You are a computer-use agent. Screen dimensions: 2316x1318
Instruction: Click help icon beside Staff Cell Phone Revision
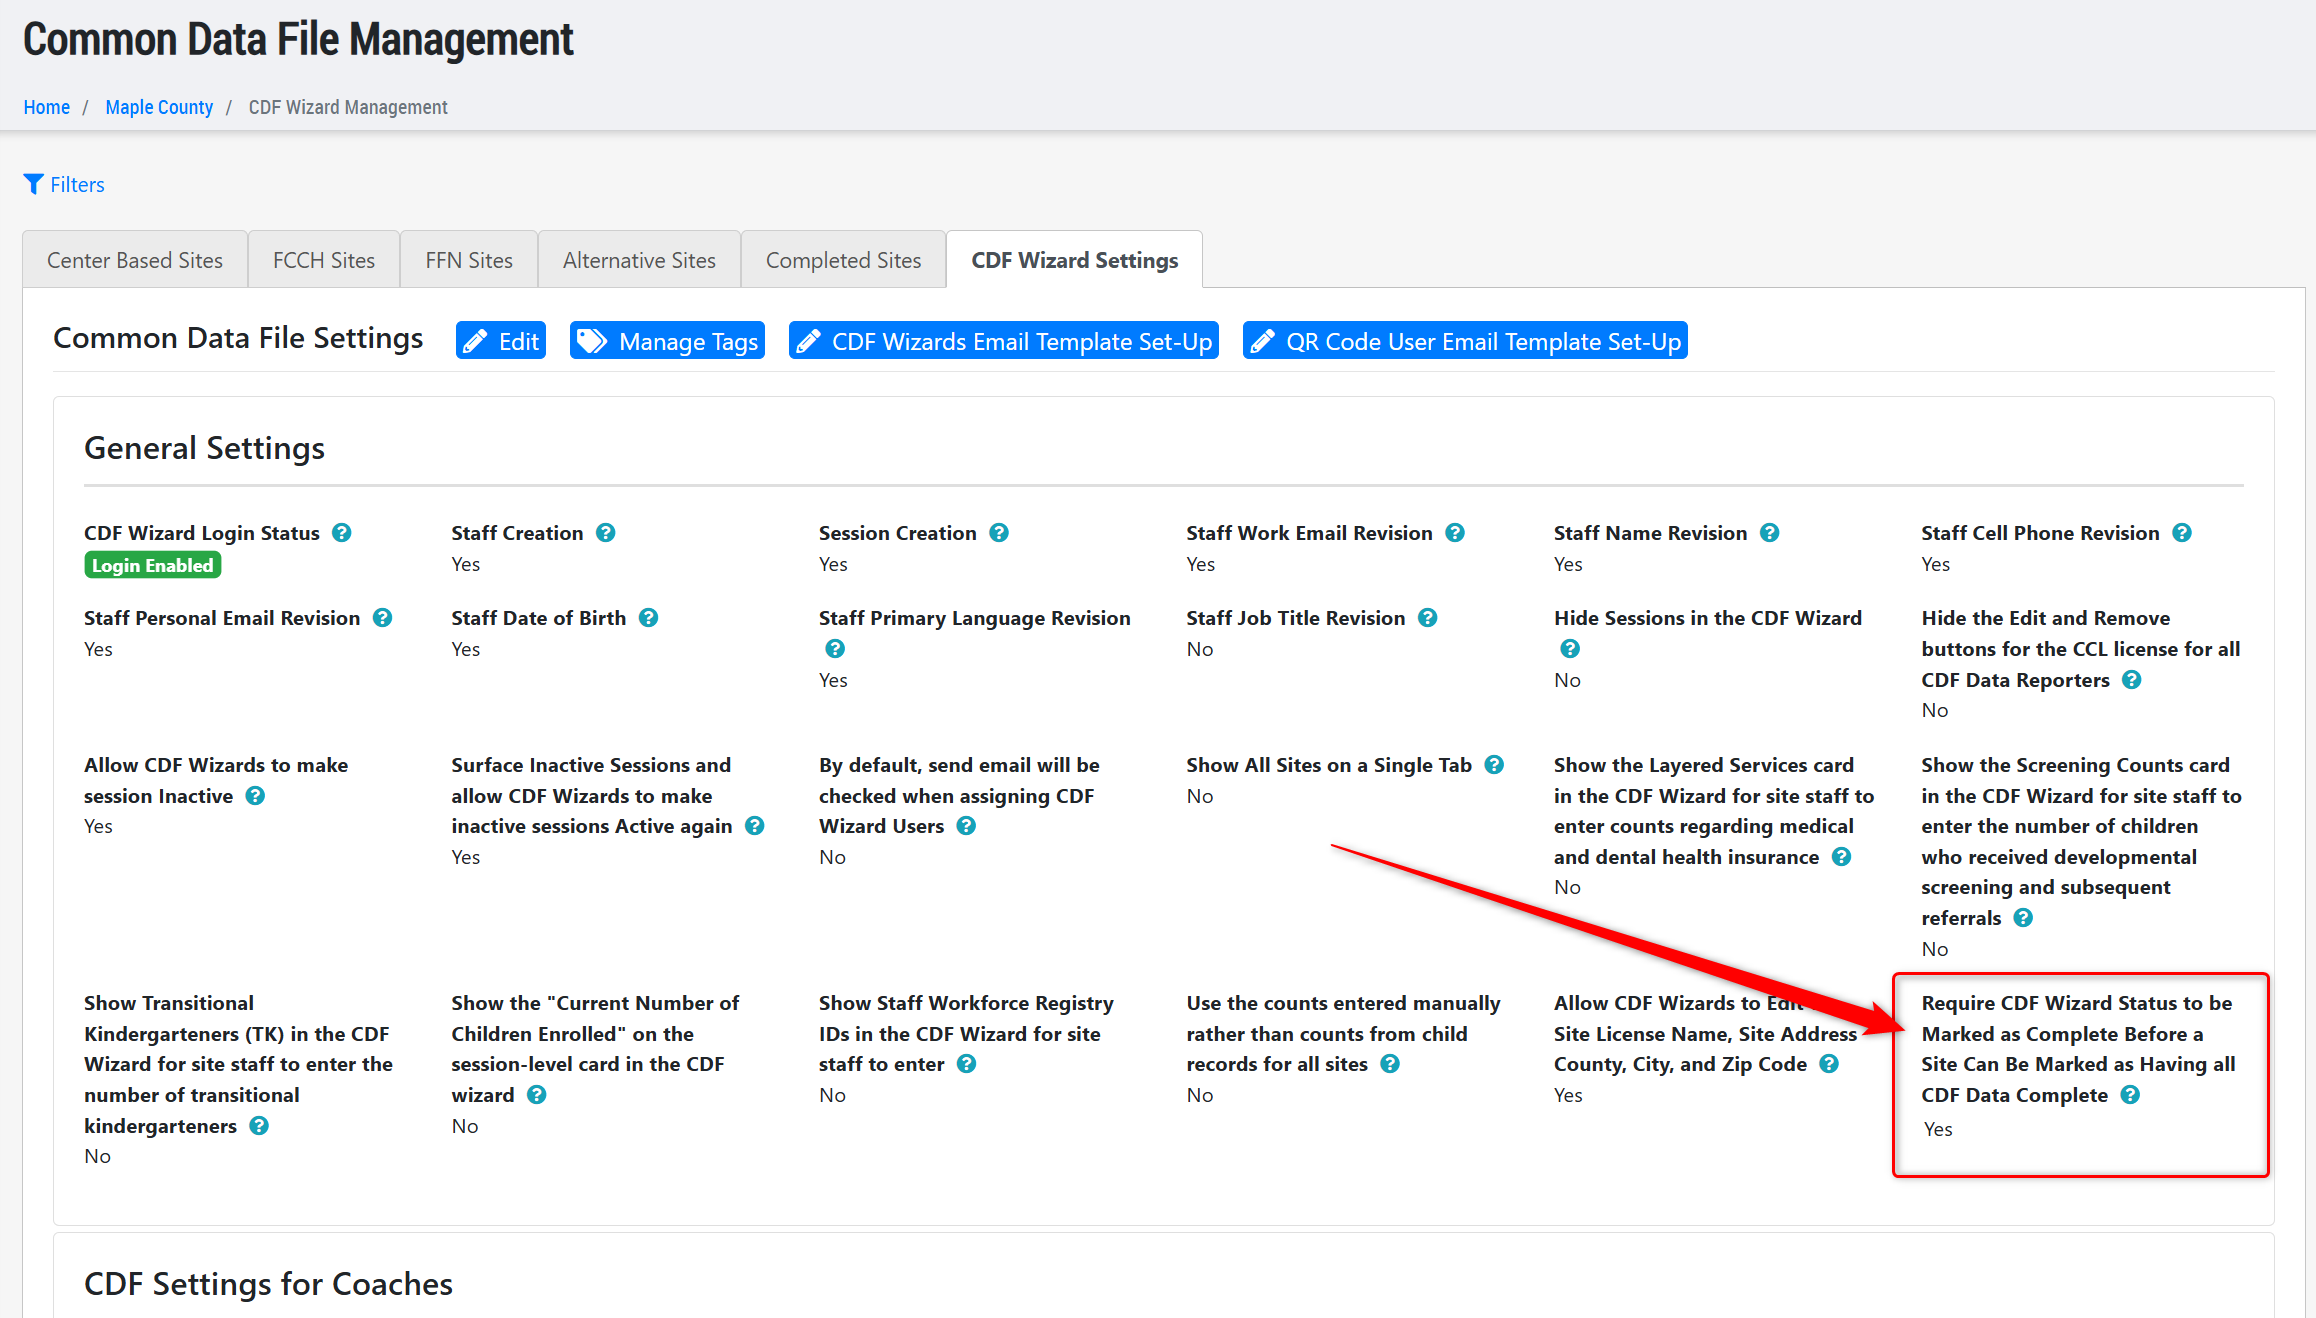pos(2182,533)
